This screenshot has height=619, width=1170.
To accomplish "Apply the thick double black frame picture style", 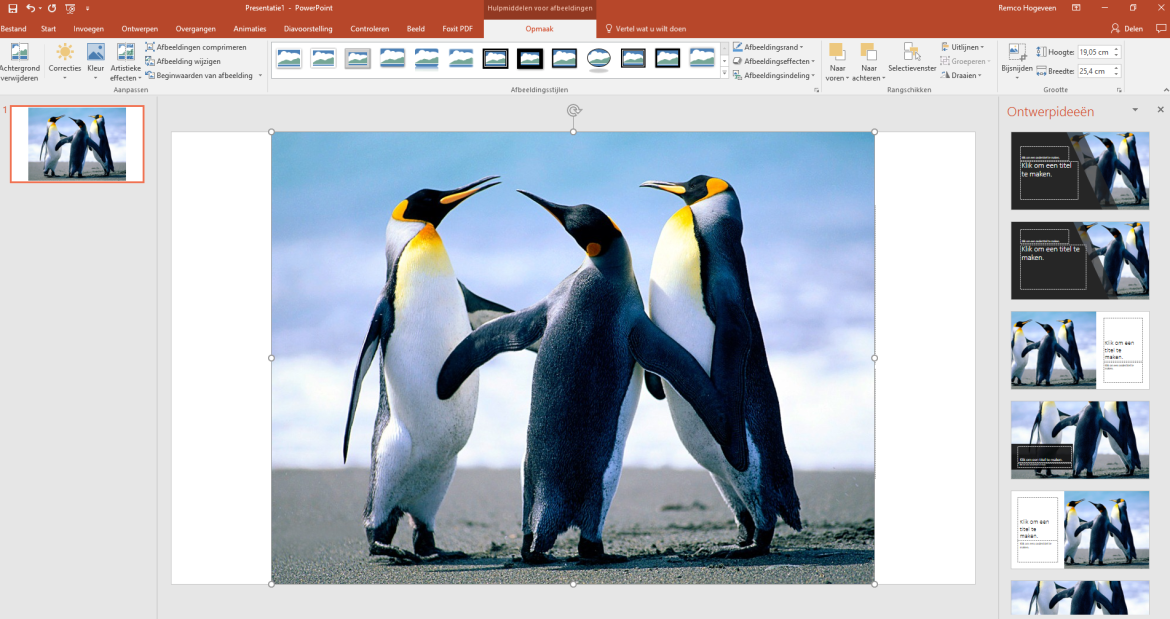I will pos(495,58).
